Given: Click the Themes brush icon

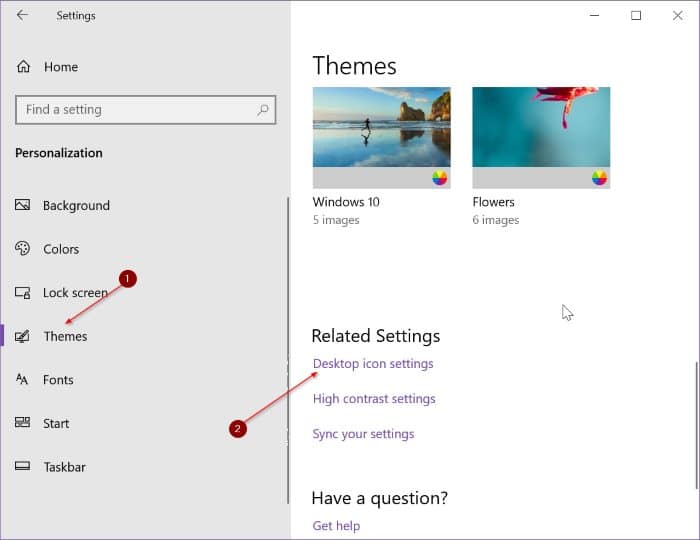Looking at the screenshot, I should pyautogui.click(x=22, y=336).
